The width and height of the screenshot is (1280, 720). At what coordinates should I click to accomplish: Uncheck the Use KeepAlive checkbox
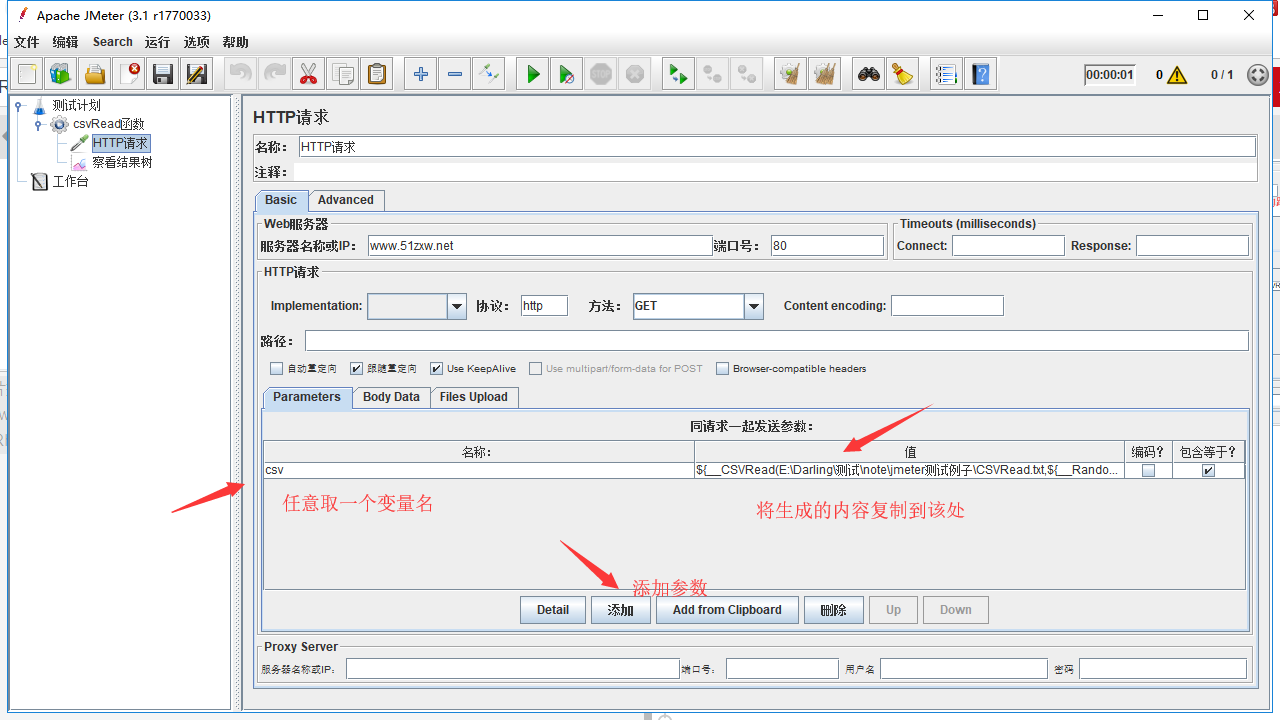tap(436, 369)
